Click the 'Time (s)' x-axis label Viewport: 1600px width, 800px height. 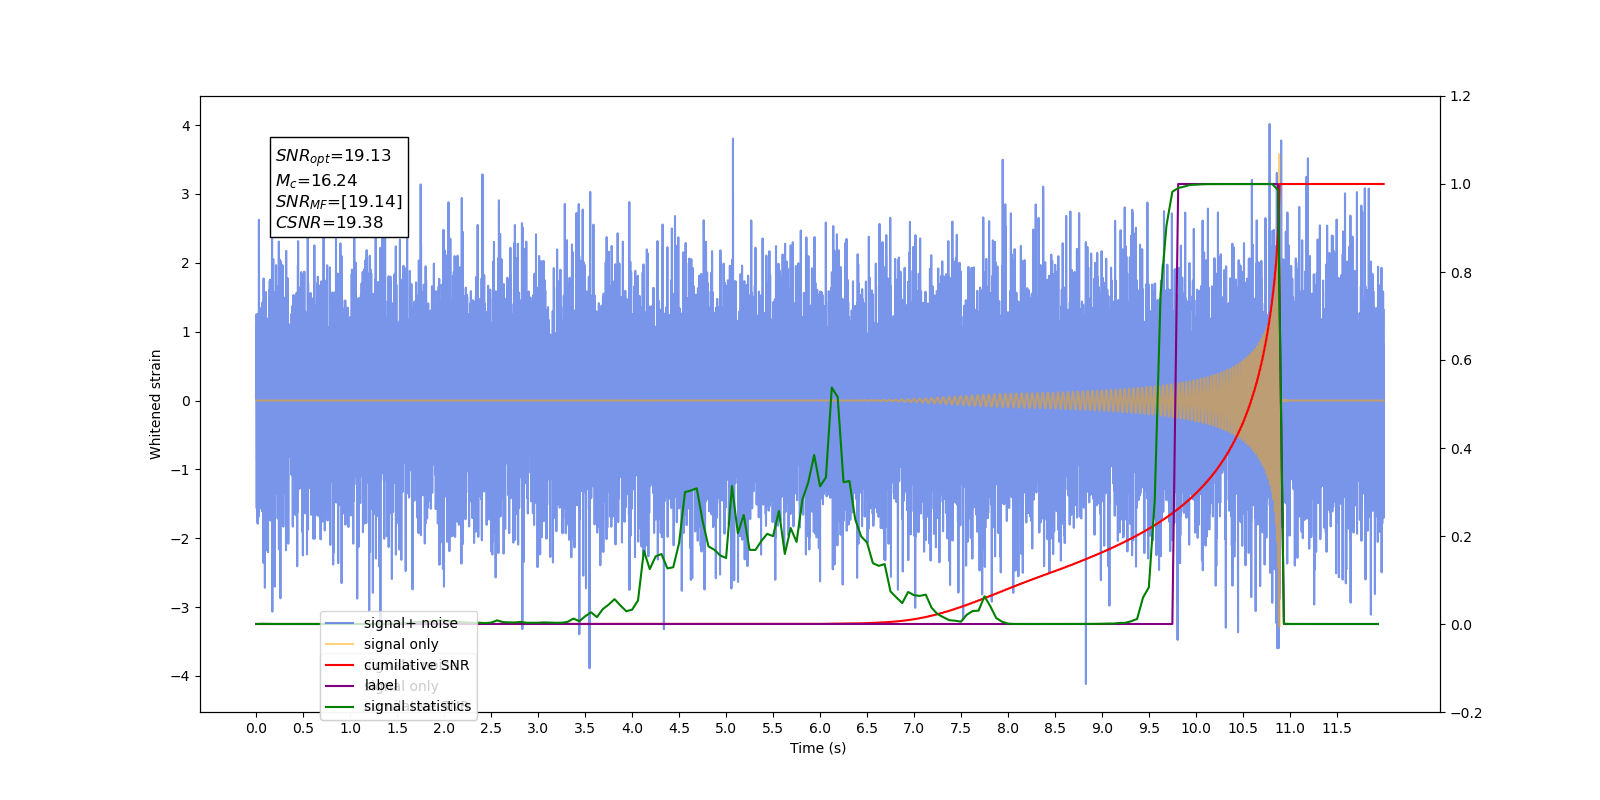coord(818,748)
